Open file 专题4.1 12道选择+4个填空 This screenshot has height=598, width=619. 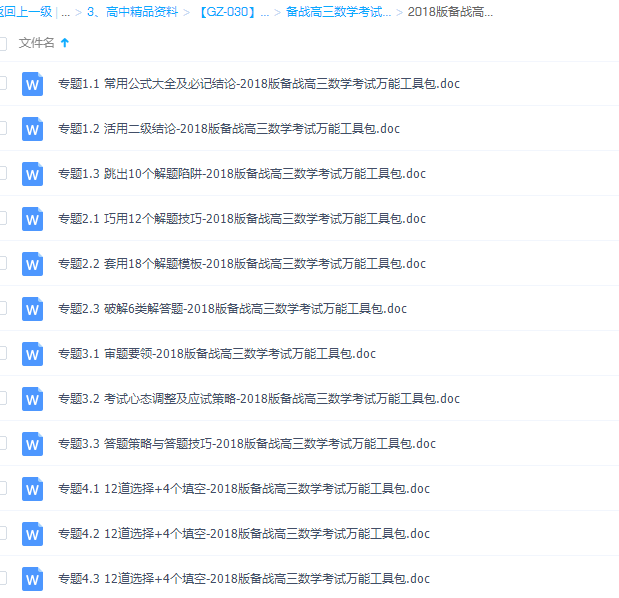(244, 489)
